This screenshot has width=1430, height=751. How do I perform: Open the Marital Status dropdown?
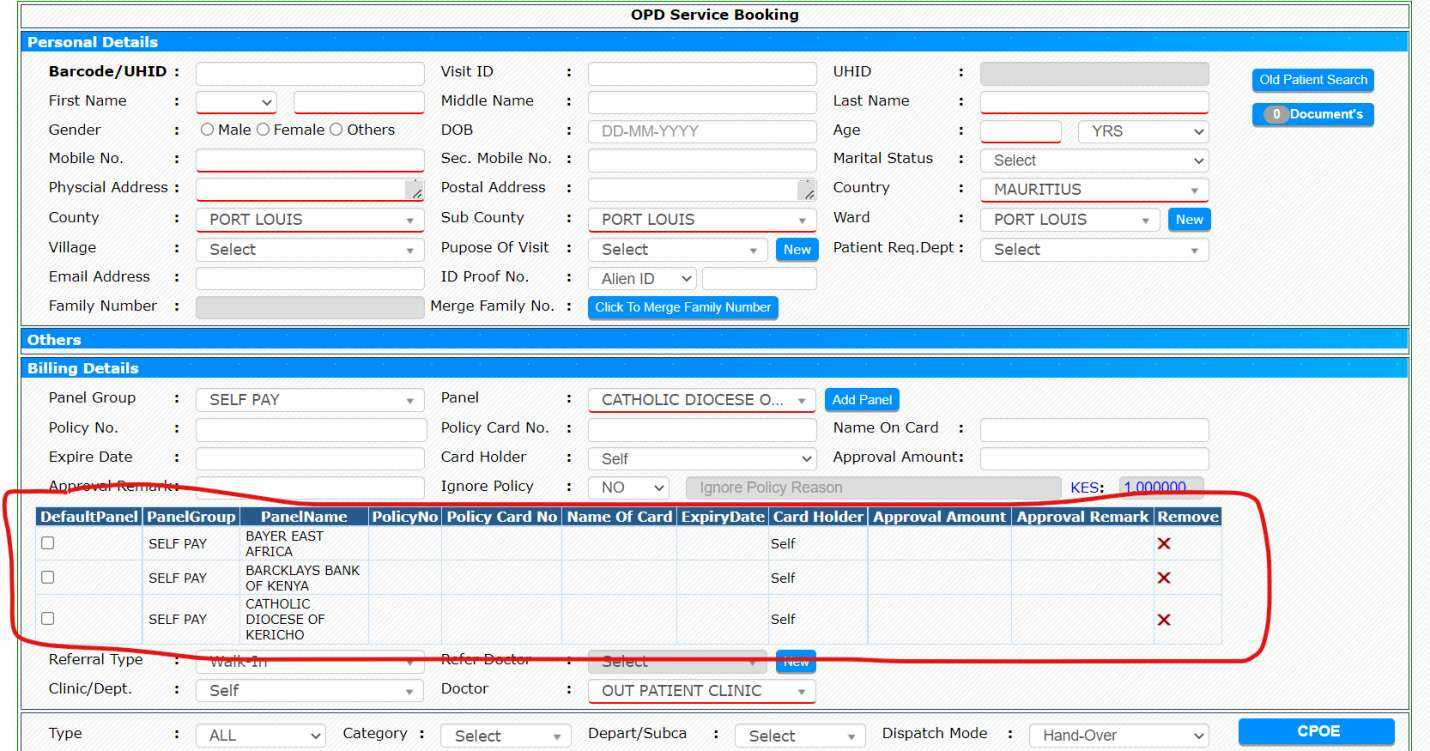click(x=1095, y=160)
